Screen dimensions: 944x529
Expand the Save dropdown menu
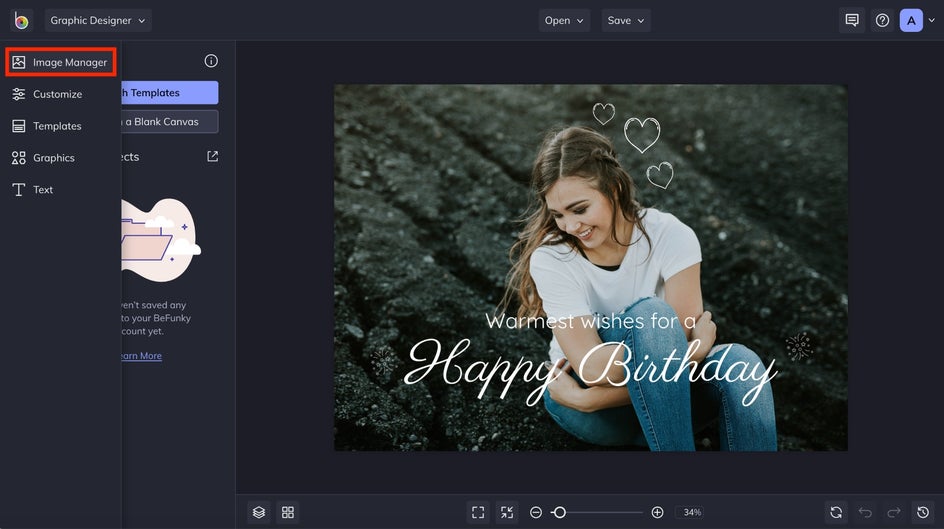pos(626,20)
